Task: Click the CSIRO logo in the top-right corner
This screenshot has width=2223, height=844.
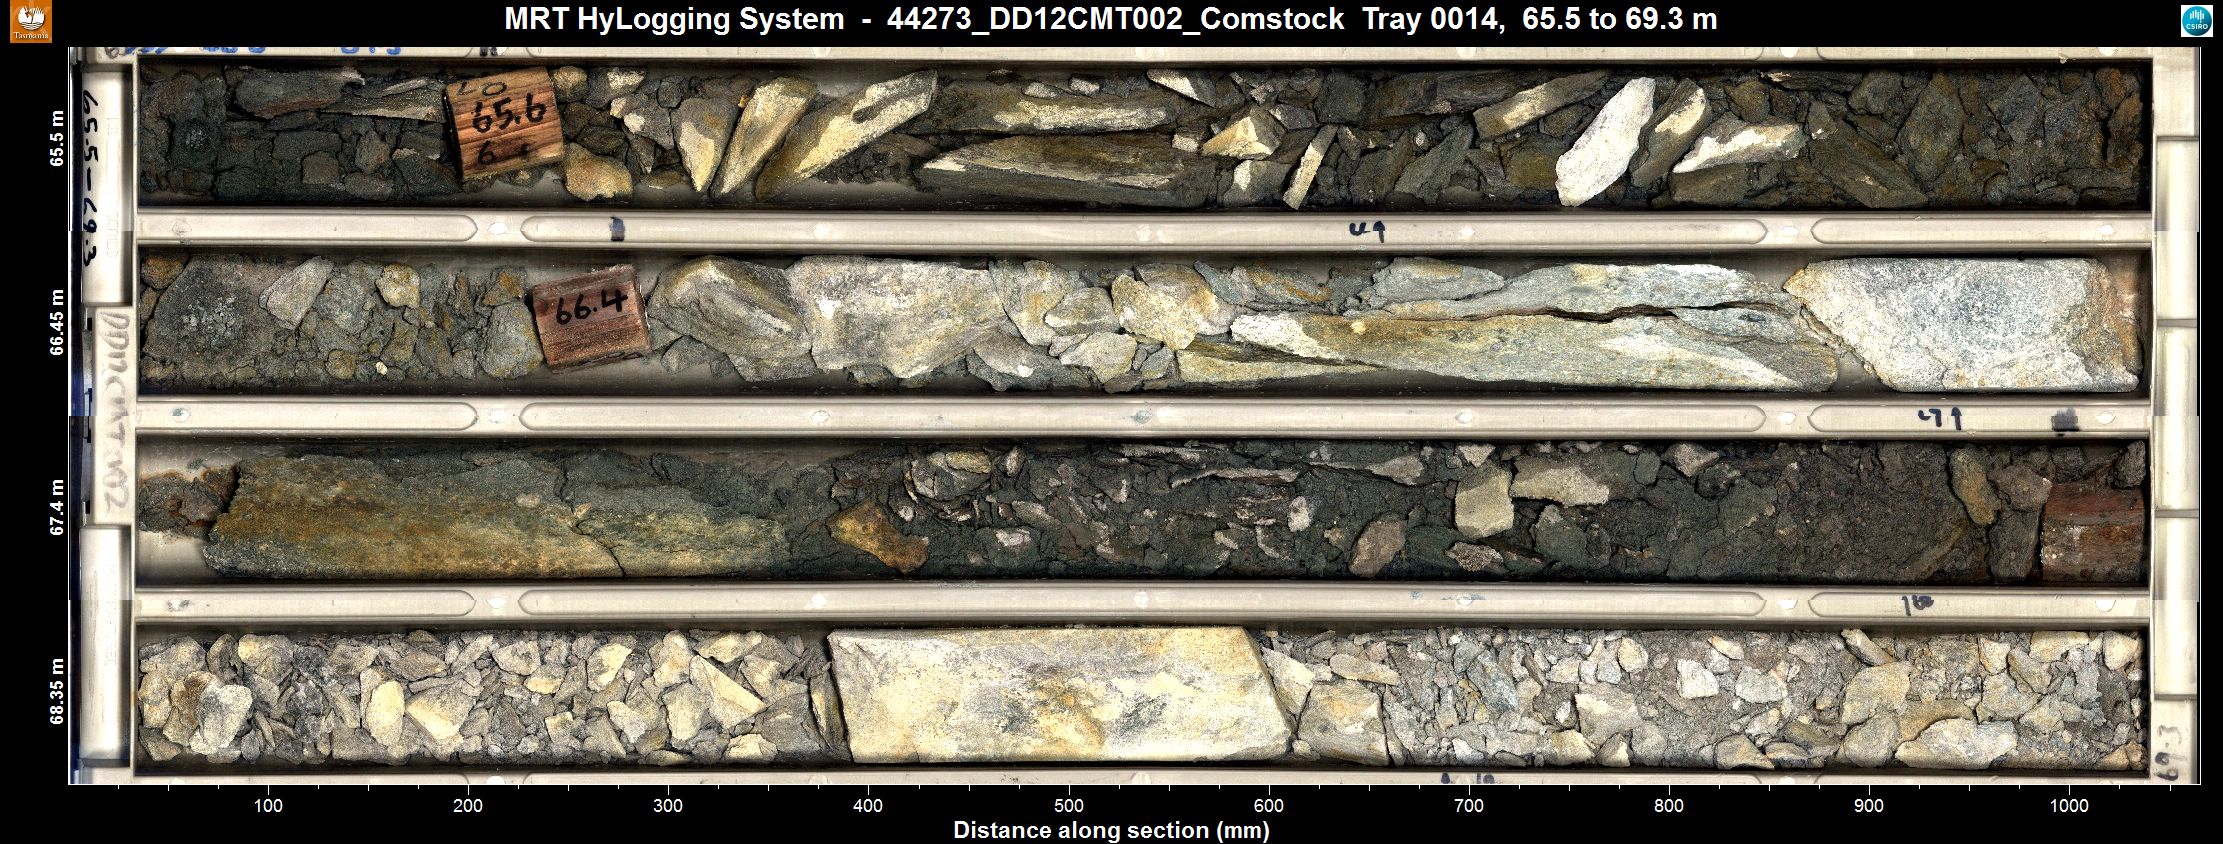Action: (2196, 21)
